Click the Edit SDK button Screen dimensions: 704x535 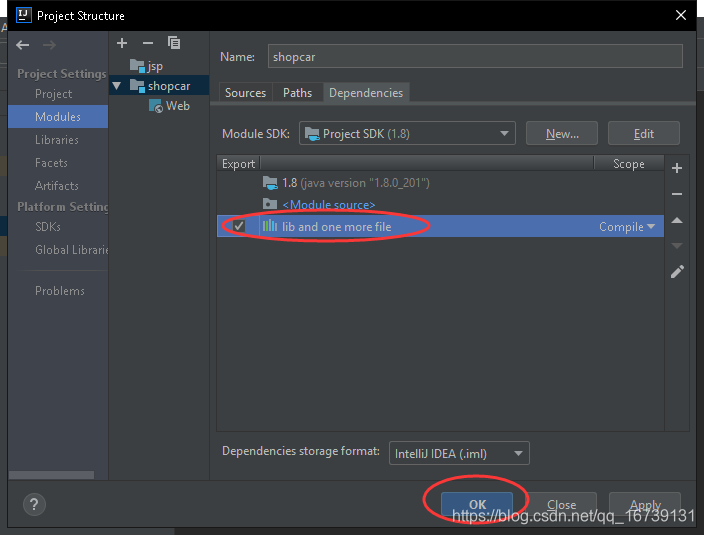click(643, 133)
